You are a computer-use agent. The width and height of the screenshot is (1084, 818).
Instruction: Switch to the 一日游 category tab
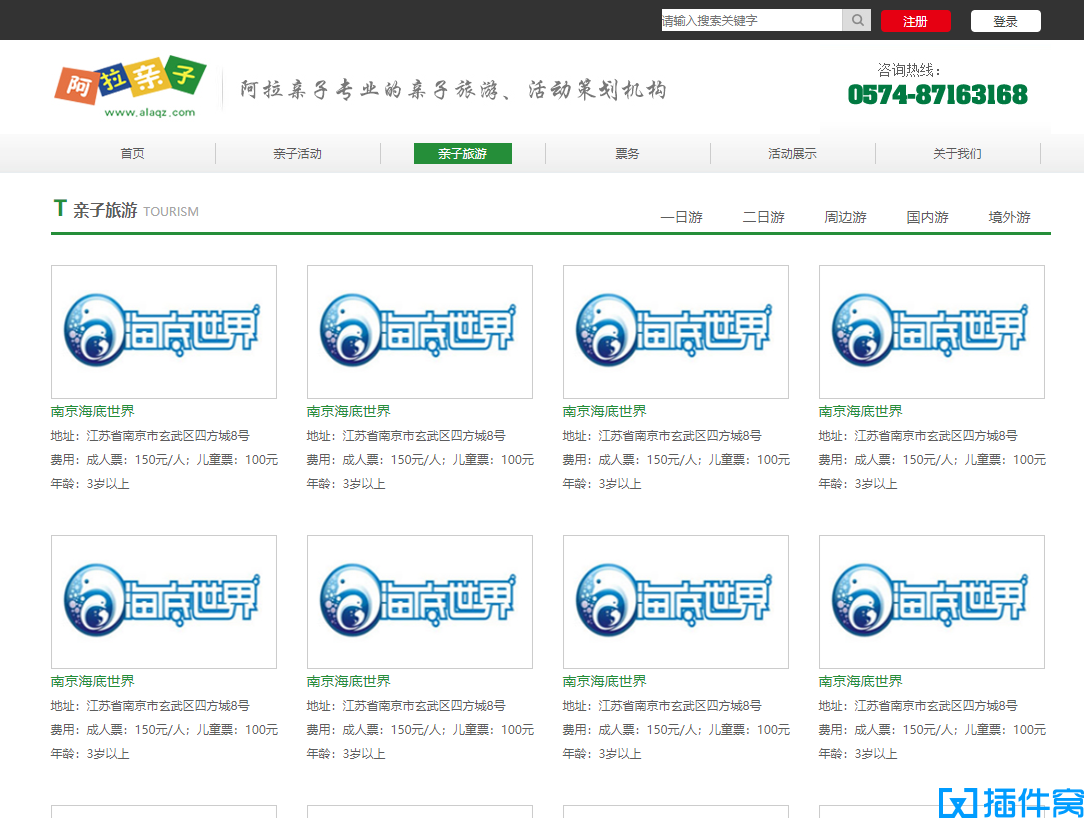(x=682, y=217)
